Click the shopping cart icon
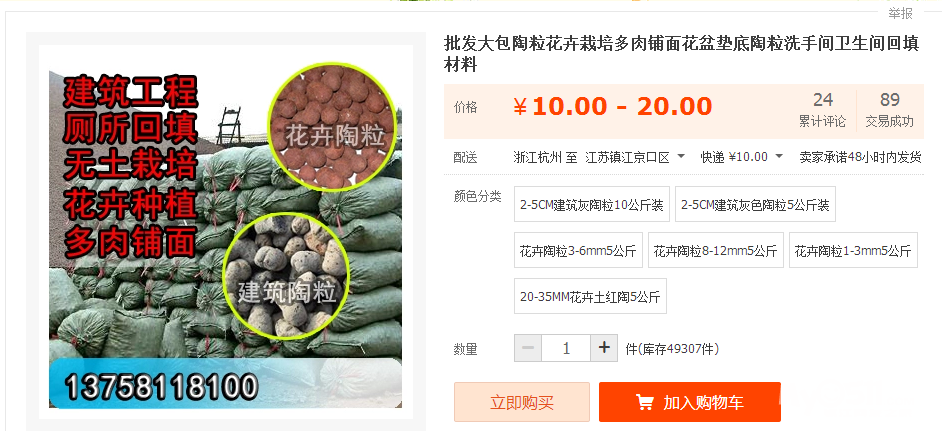The height and width of the screenshot is (431, 942). pos(645,402)
